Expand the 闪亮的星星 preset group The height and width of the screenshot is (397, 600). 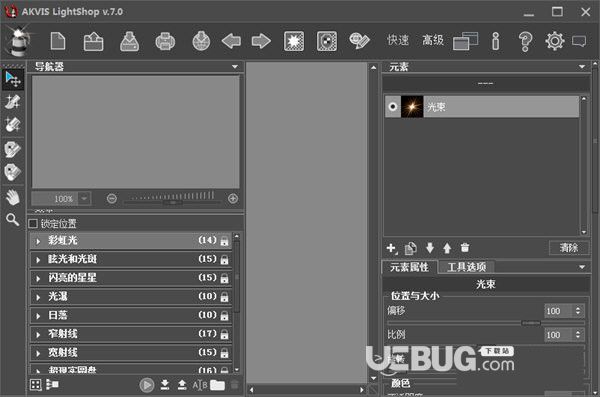[38, 279]
